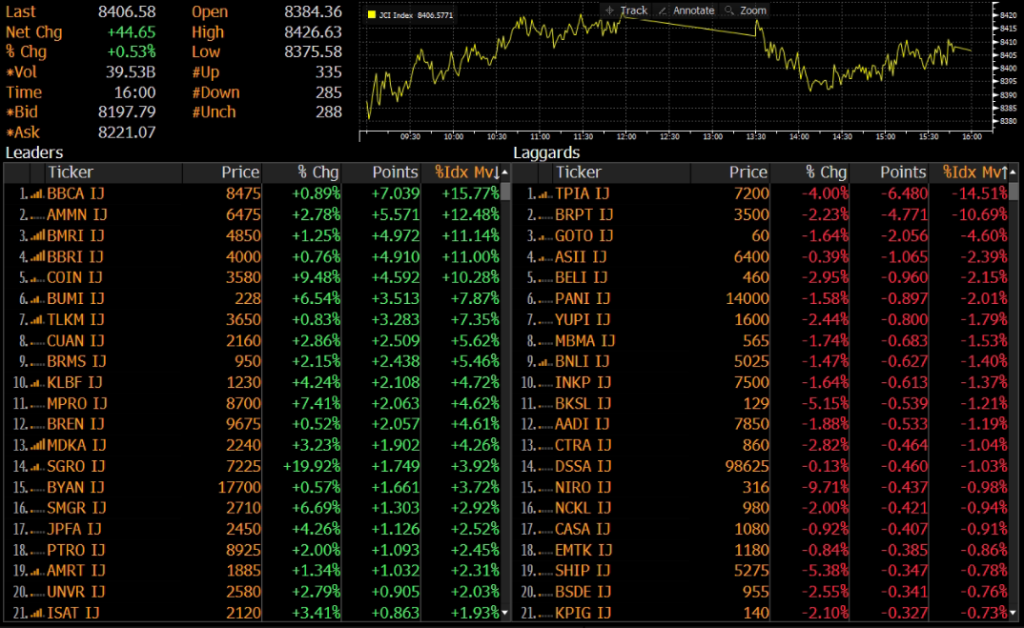
Task: Click the signal bars icon beside GOTO IJ
Action: [x=545, y=236]
